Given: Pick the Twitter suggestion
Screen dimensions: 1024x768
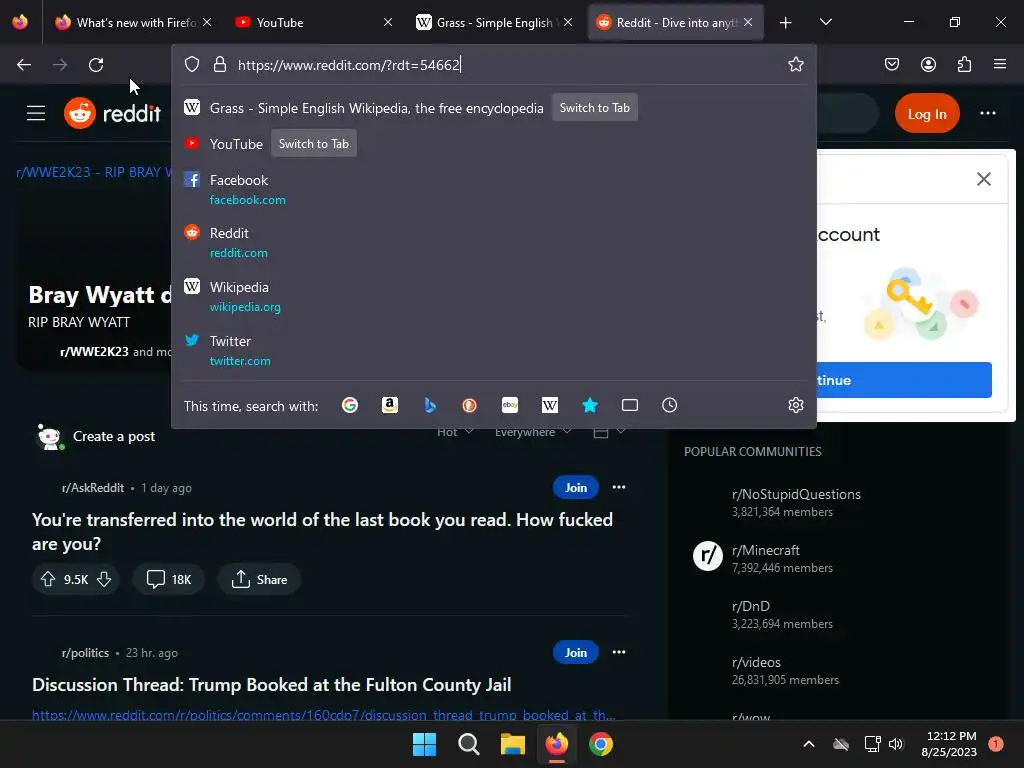Looking at the screenshot, I should (494, 350).
